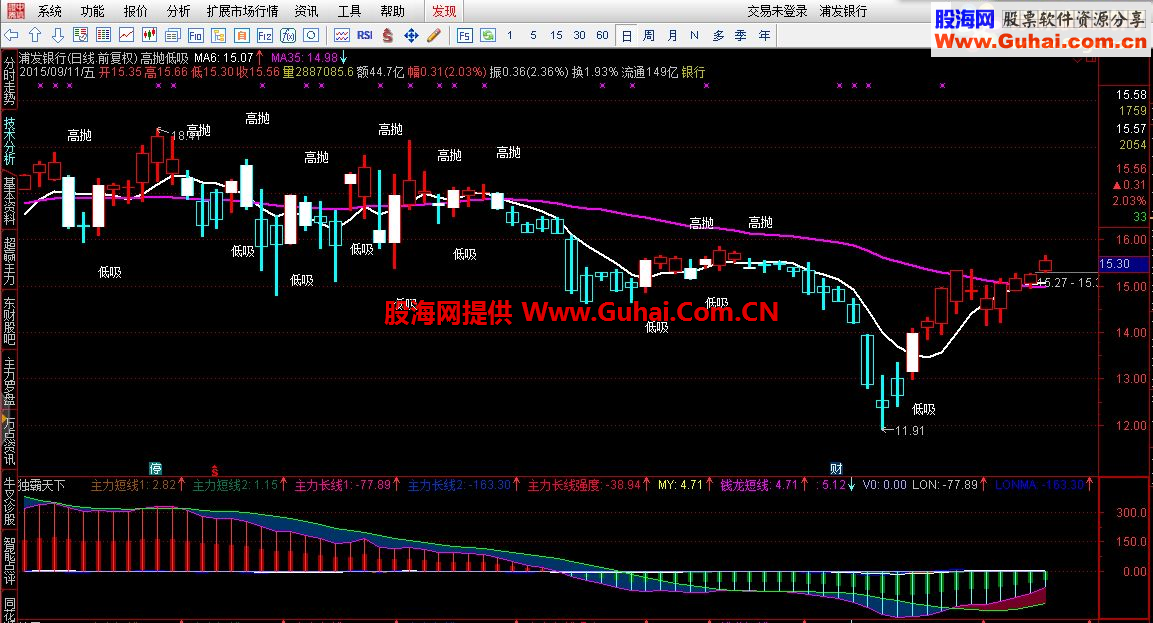The image size is (1153, 623).
Task: Switch to 30-minute period
Action: click(579, 35)
